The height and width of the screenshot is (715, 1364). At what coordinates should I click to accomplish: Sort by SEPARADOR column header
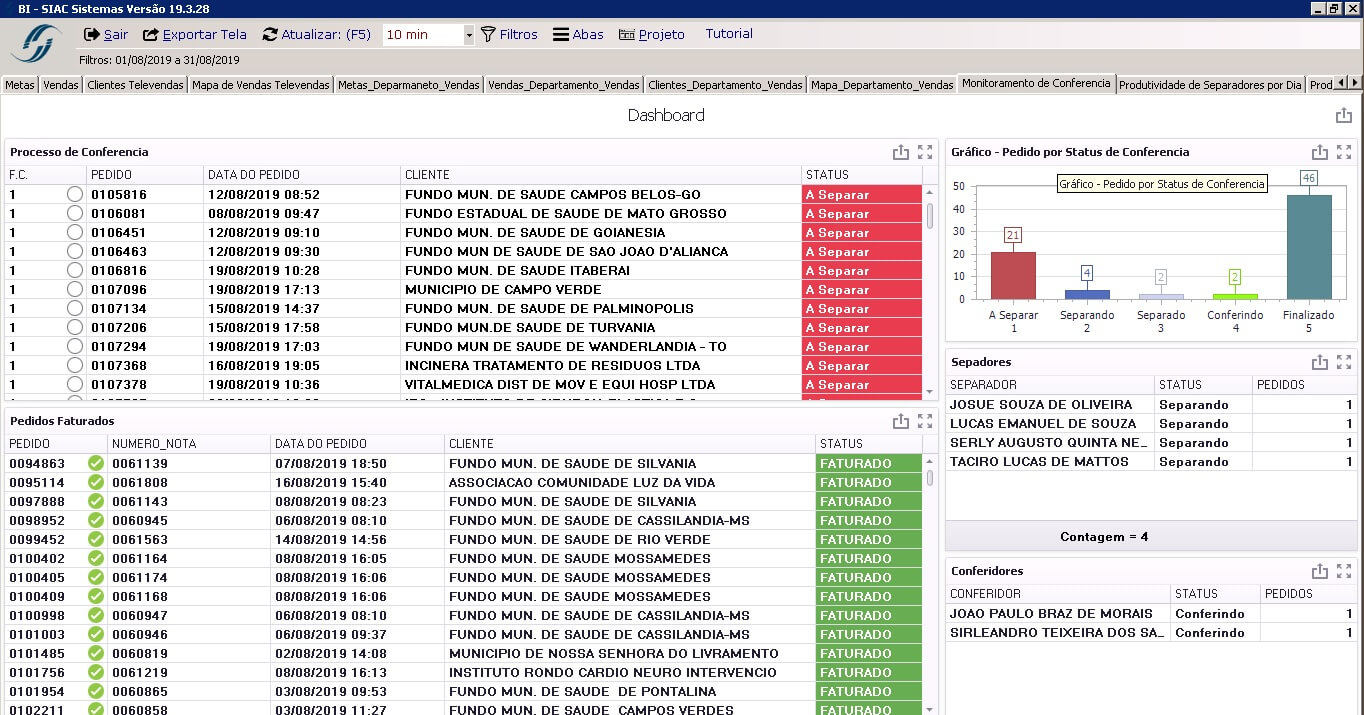[x=1049, y=385]
